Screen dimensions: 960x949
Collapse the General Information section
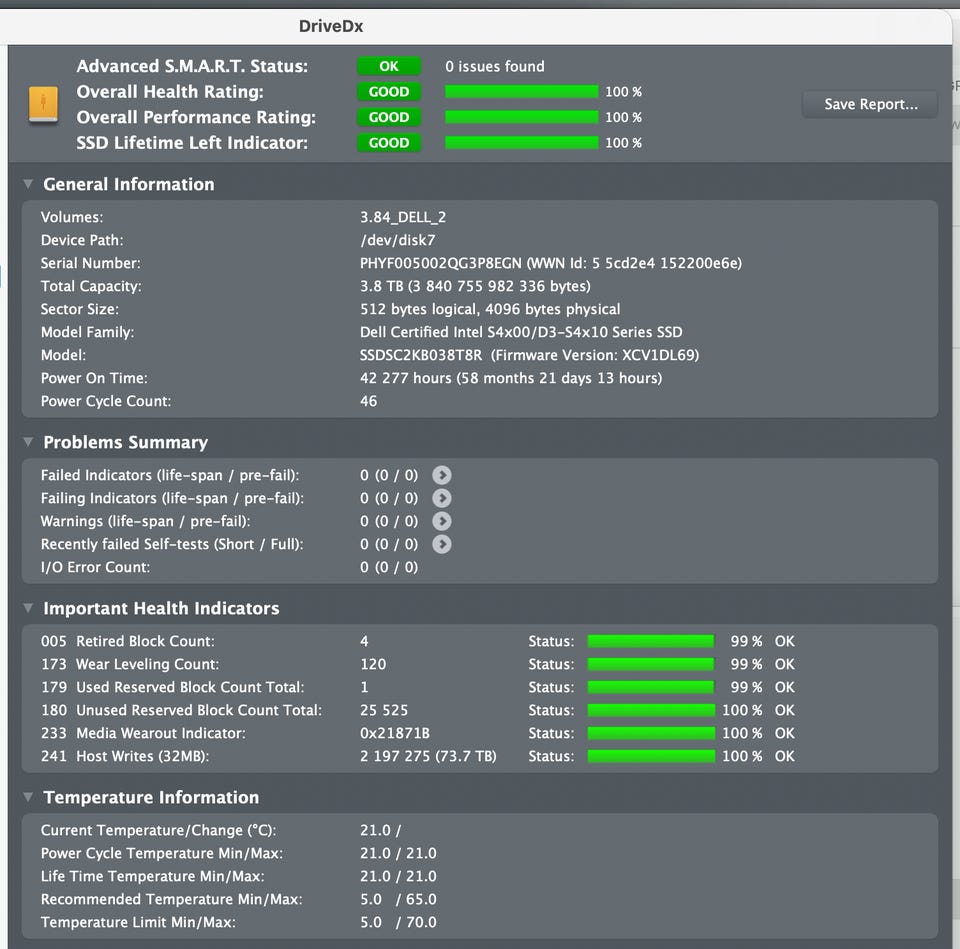[28, 184]
